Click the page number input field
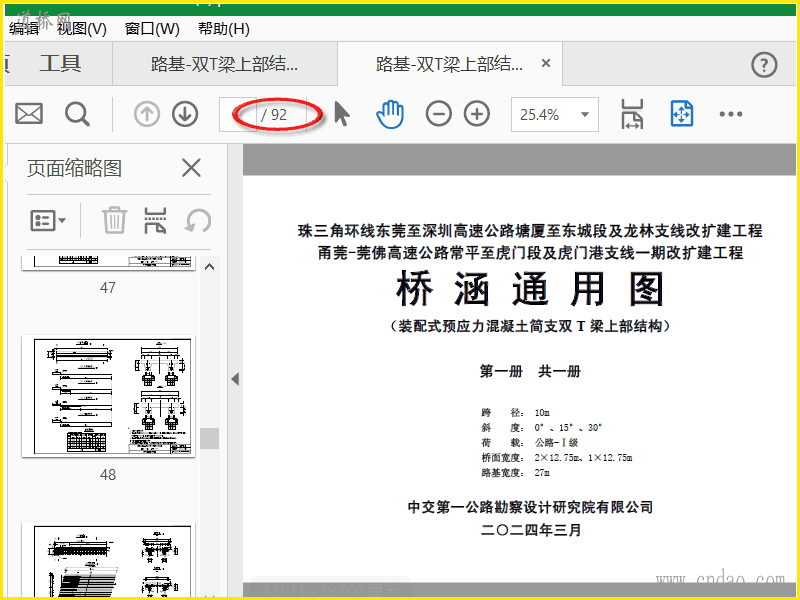This screenshot has width=800, height=600. click(238, 114)
